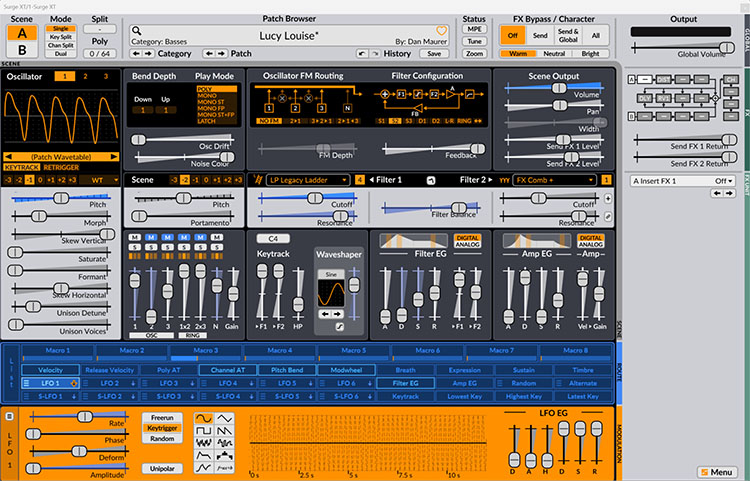Mute oscillator 1 in the mixer
750x481 pixels.
coord(134,238)
